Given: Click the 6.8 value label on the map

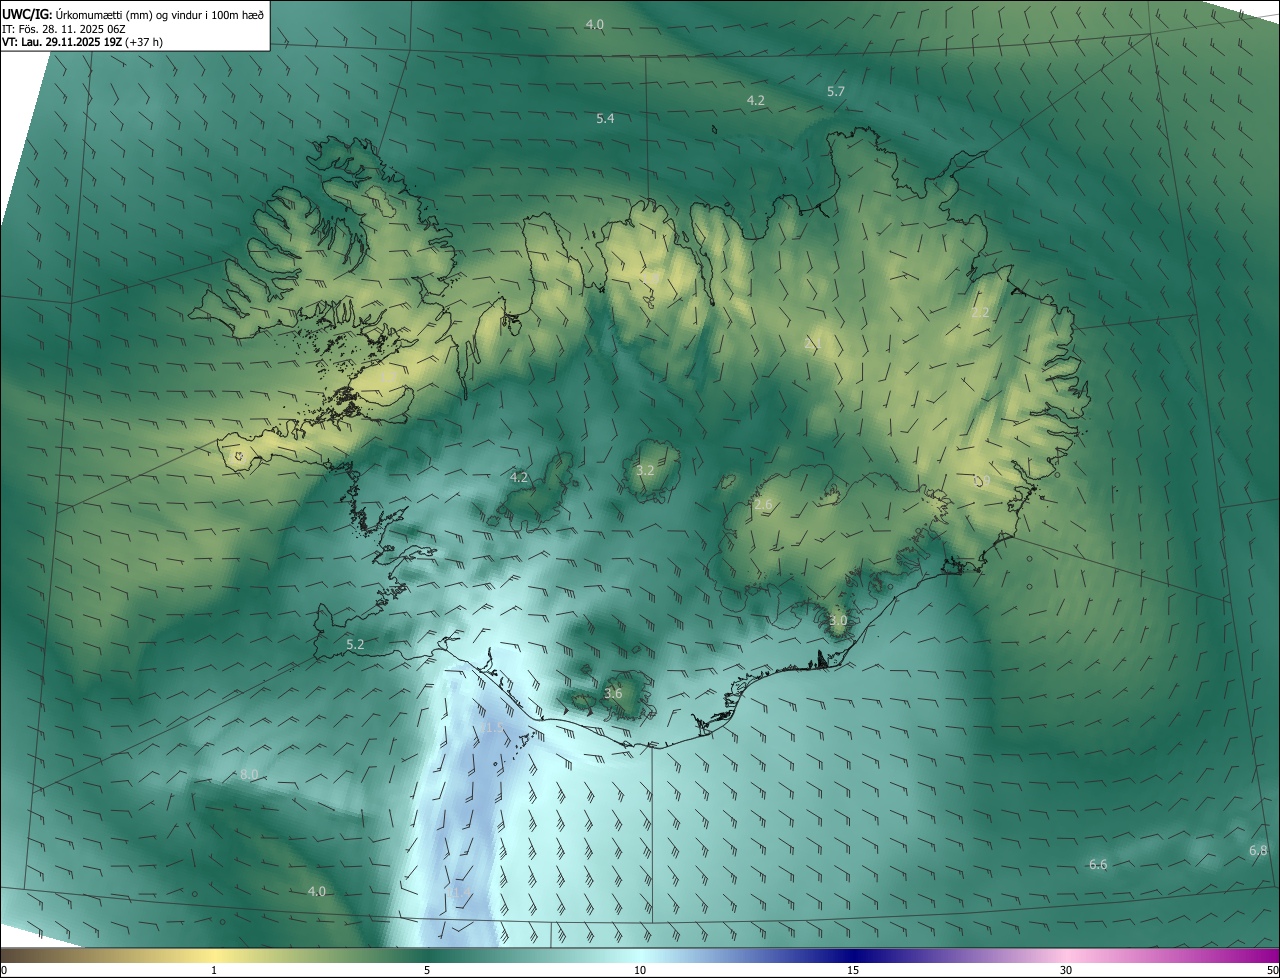Looking at the screenshot, I should click(x=1258, y=850).
